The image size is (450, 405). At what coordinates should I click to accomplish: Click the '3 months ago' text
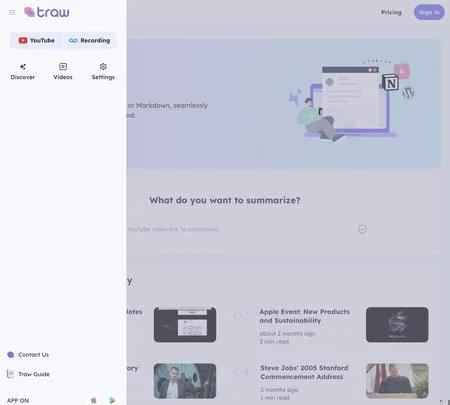point(279,390)
